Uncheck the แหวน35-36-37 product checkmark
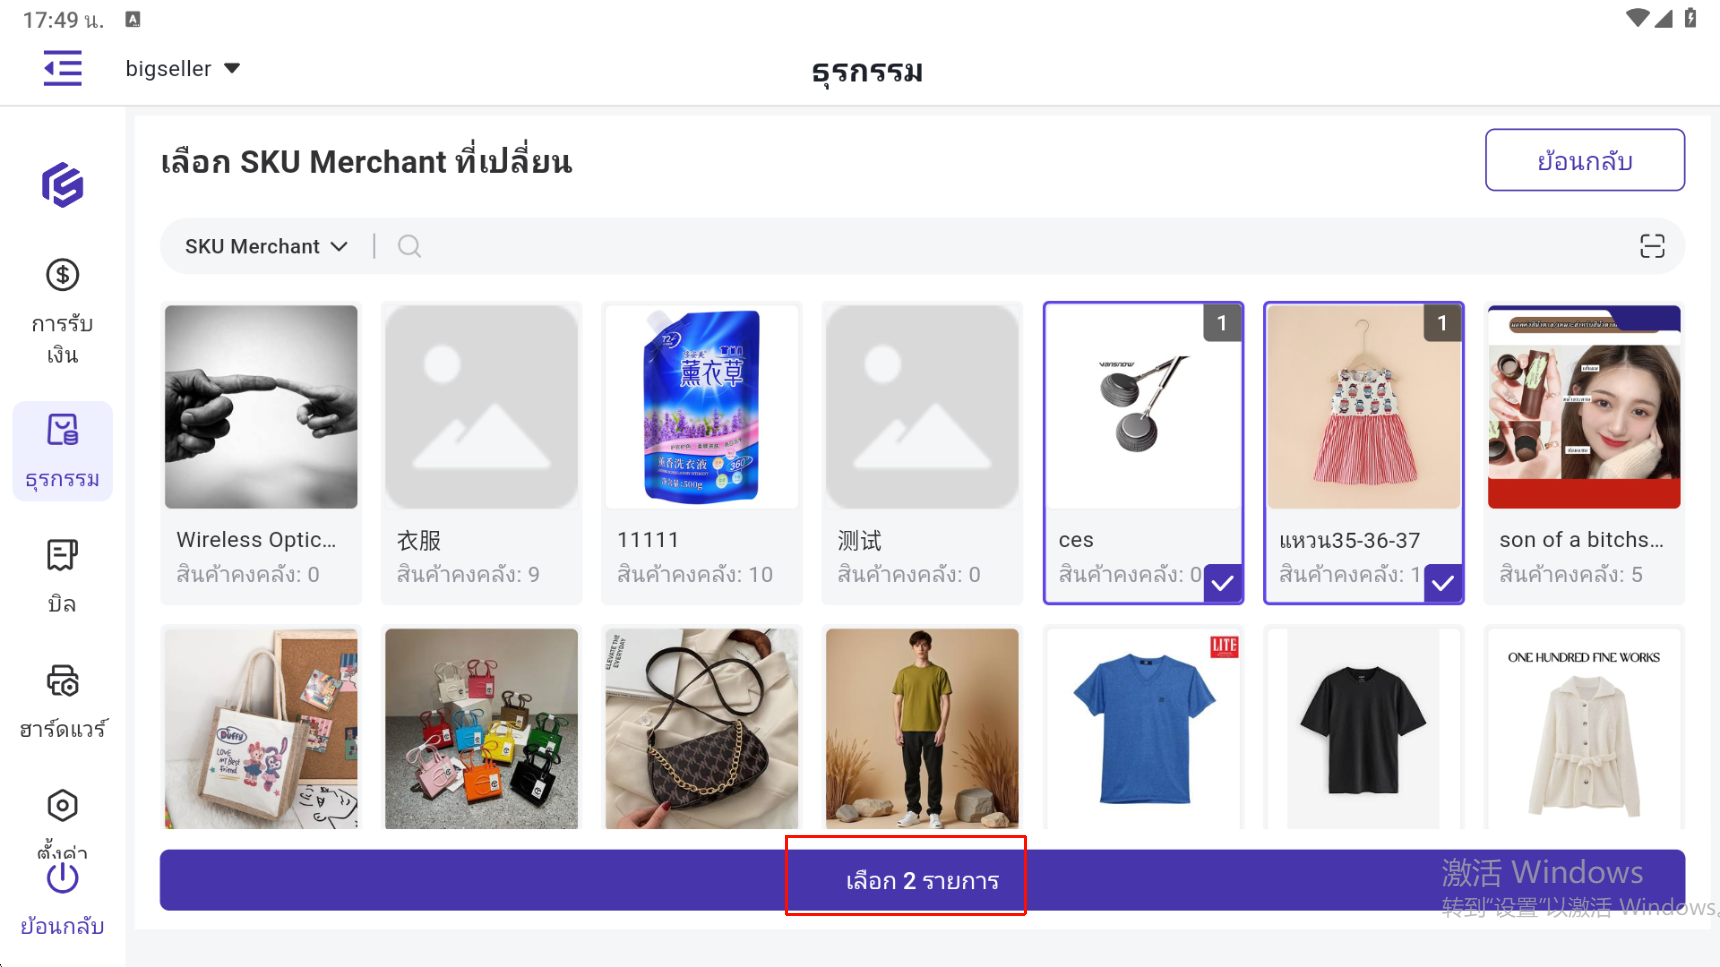This screenshot has height=967, width=1720. tap(1442, 582)
